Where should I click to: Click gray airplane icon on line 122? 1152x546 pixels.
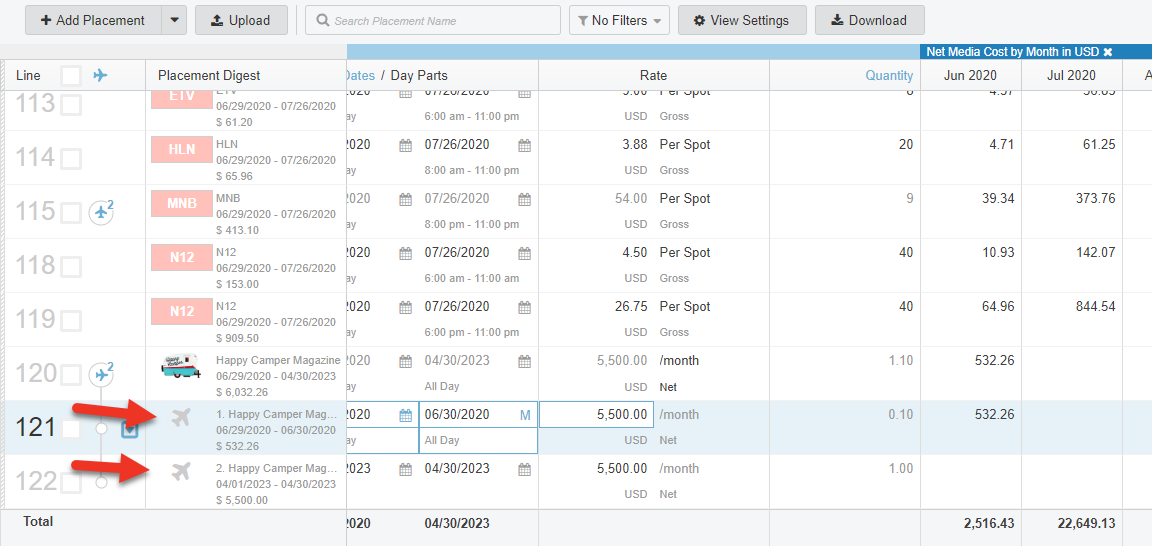pyautogui.click(x=181, y=472)
